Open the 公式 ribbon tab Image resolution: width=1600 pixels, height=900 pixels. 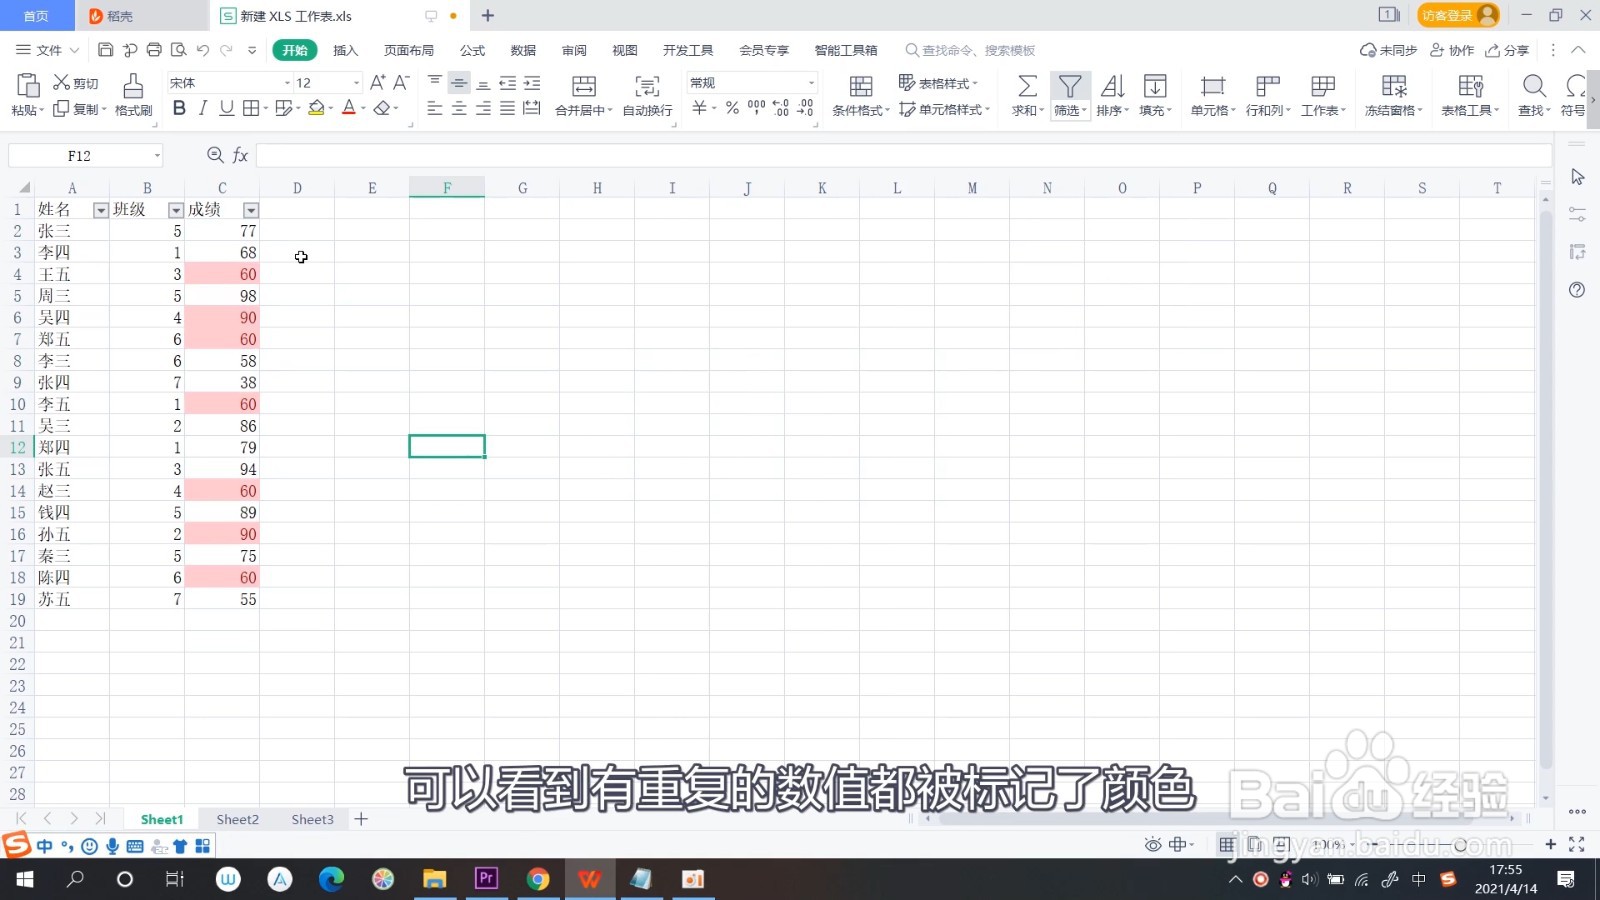click(x=473, y=50)
